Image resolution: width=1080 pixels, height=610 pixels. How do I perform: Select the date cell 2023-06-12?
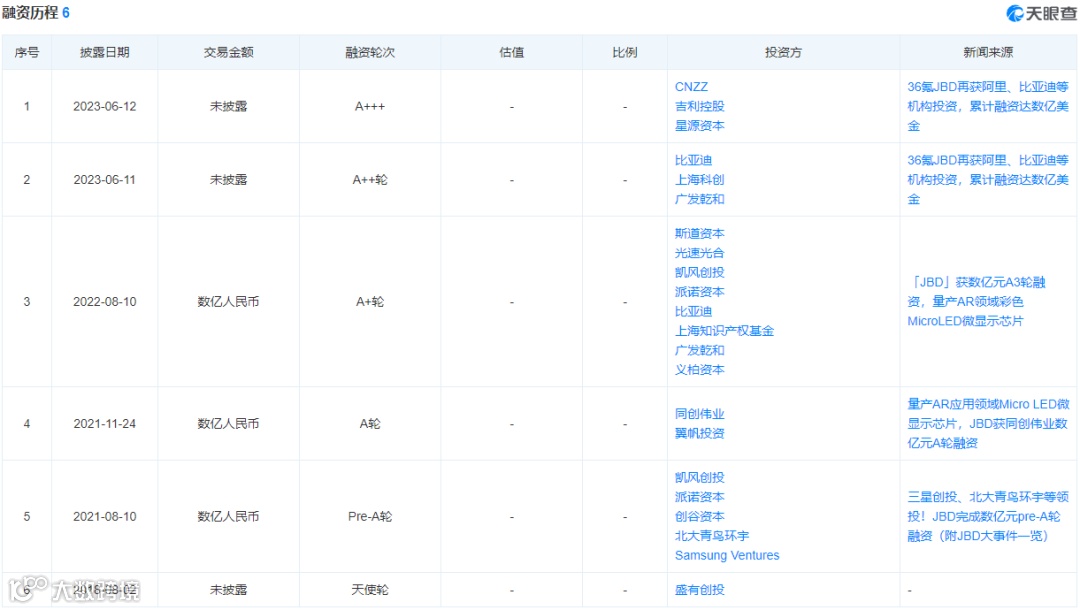[x=105, y=107]
